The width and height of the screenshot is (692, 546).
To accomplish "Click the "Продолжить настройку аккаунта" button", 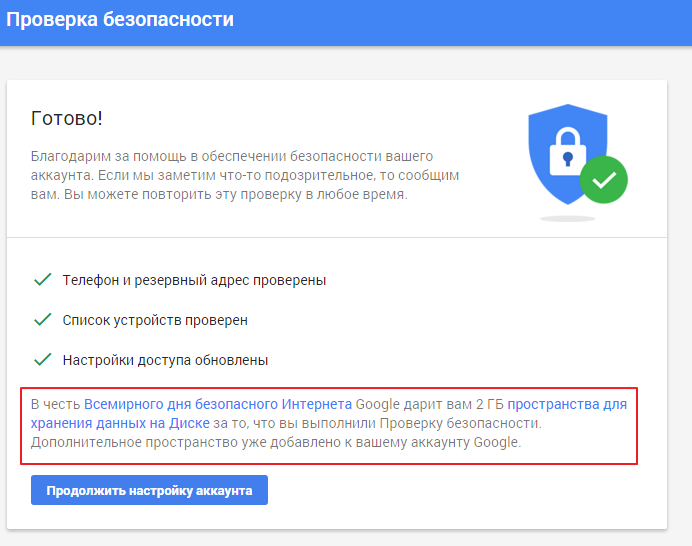I will [x=149, y=490].
